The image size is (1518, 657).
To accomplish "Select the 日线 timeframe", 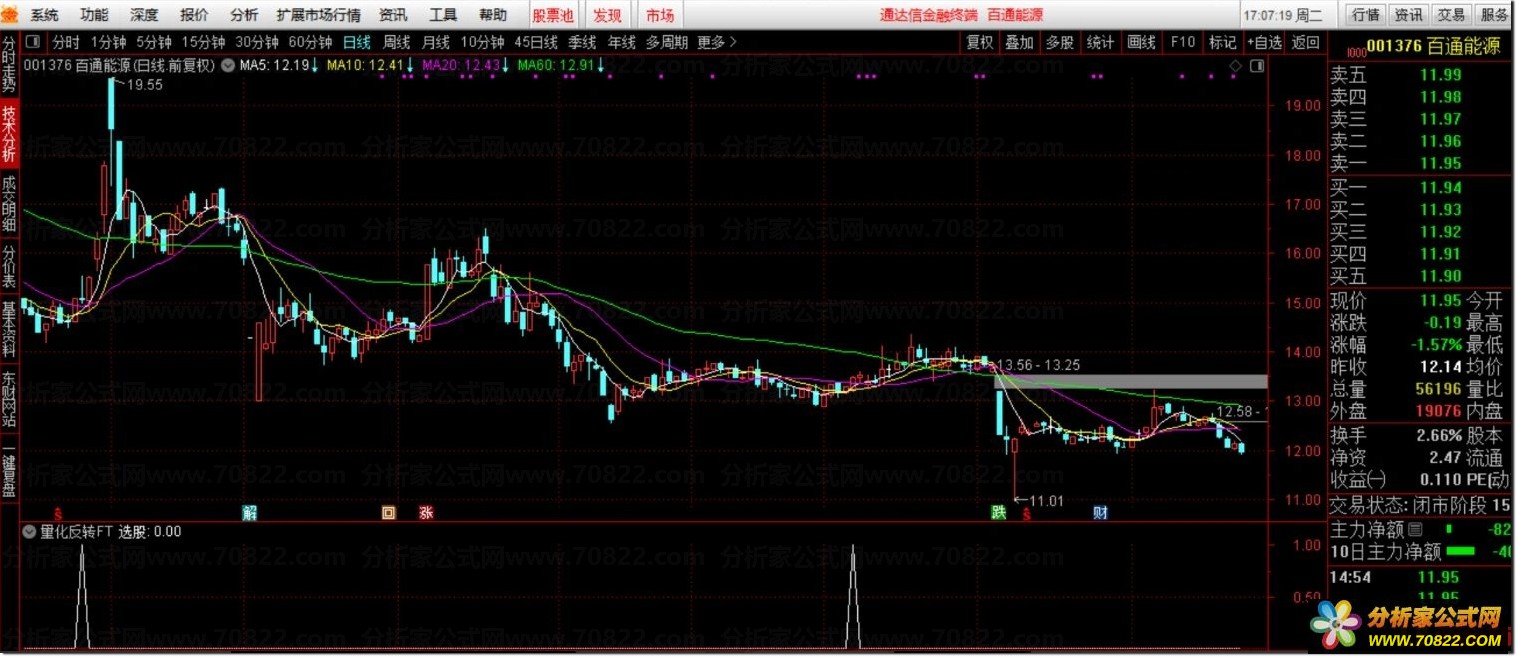I will tap(357, 42).
